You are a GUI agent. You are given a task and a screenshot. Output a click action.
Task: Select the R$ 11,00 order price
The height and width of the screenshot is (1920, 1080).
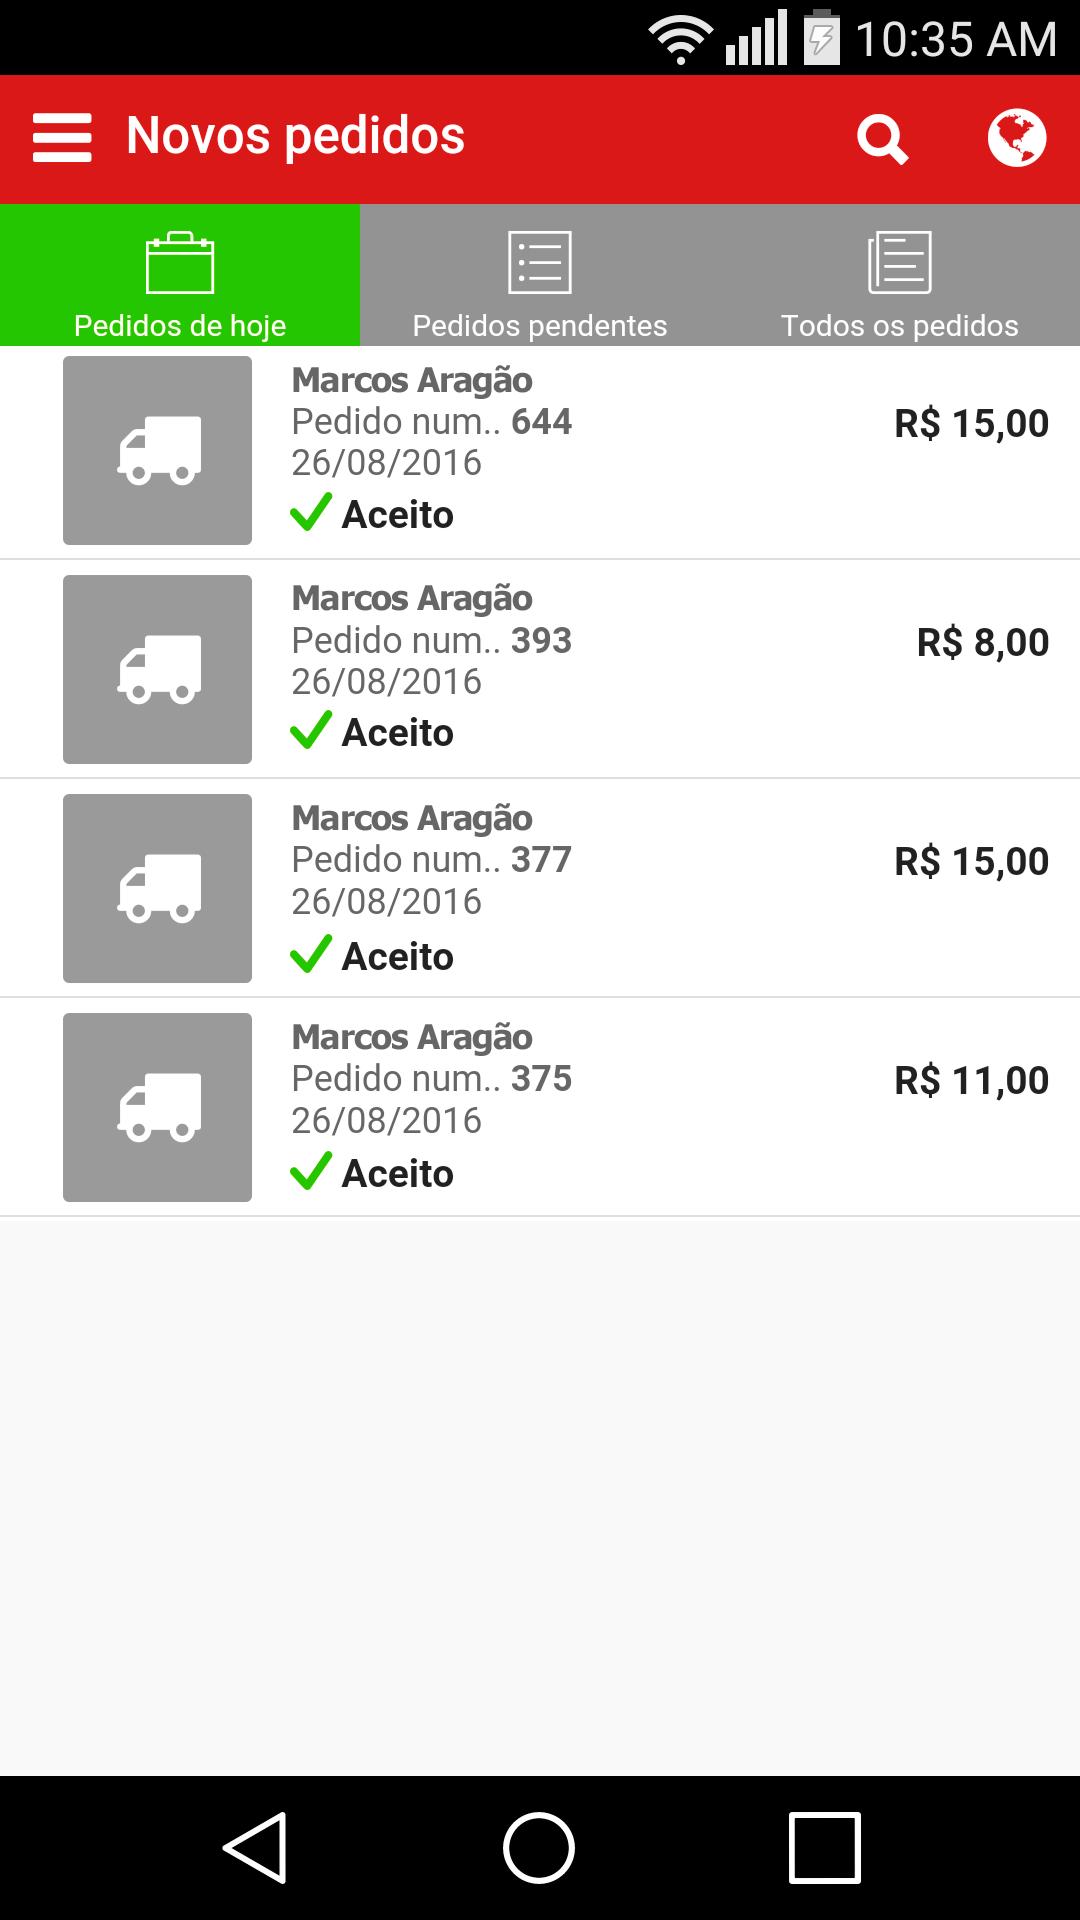pos(971,1080)
